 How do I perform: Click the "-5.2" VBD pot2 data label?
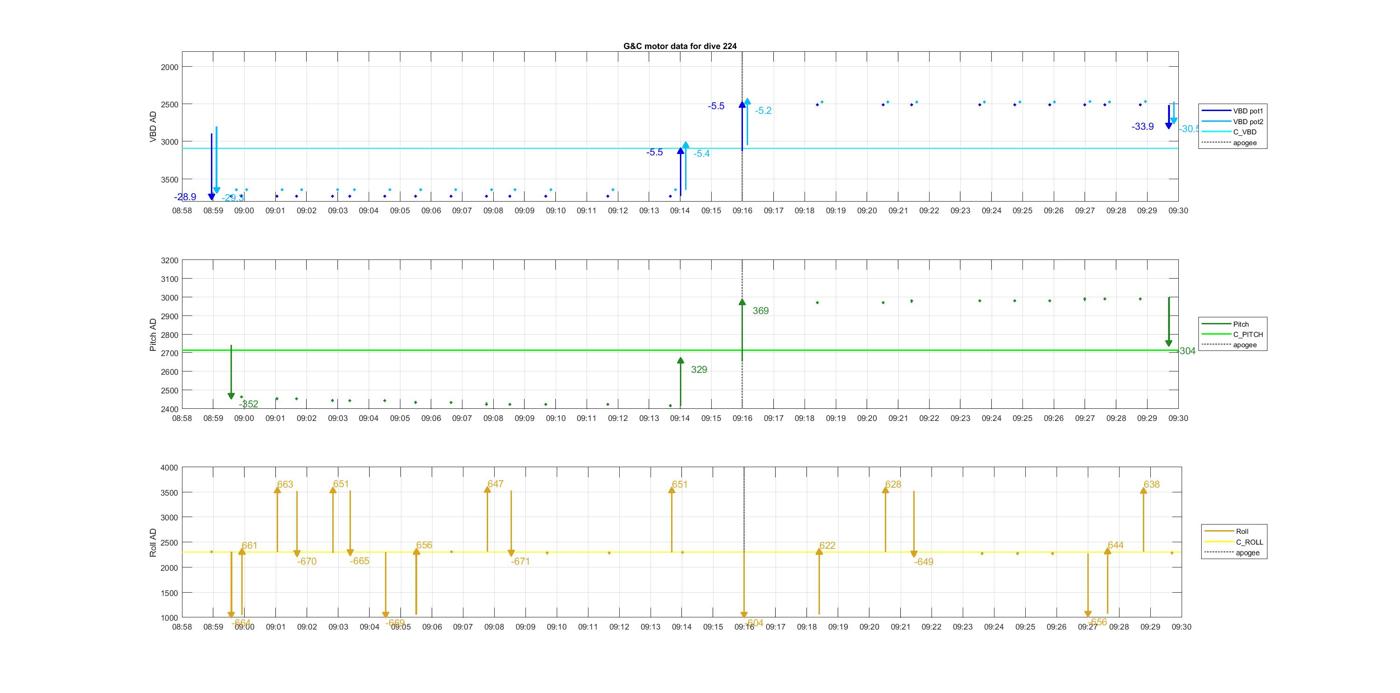[763, 111]
